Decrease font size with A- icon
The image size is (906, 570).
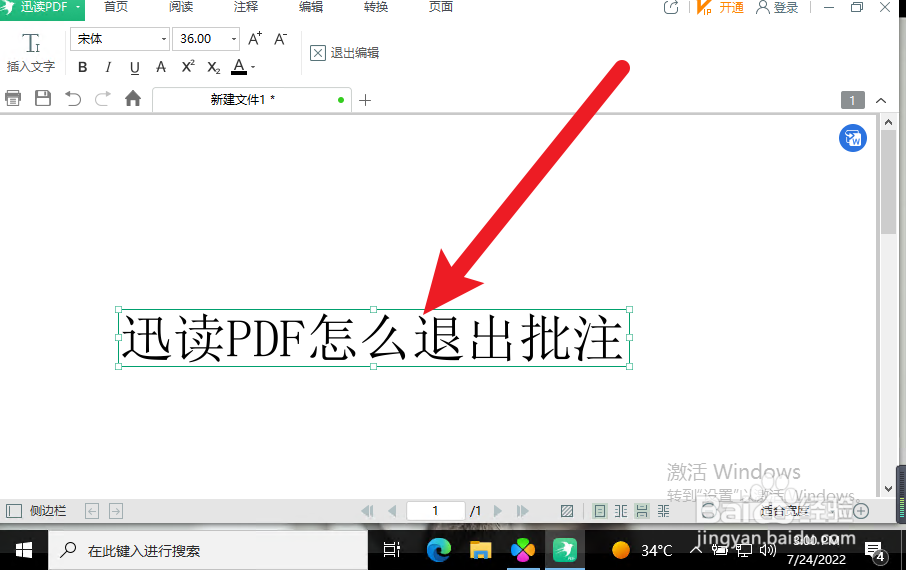(x=280, y=39)
